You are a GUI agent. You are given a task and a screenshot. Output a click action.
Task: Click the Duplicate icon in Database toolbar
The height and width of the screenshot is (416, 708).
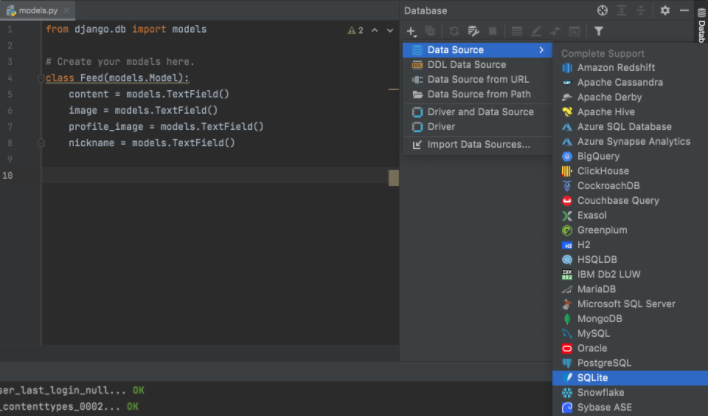[x=430, y=31]
